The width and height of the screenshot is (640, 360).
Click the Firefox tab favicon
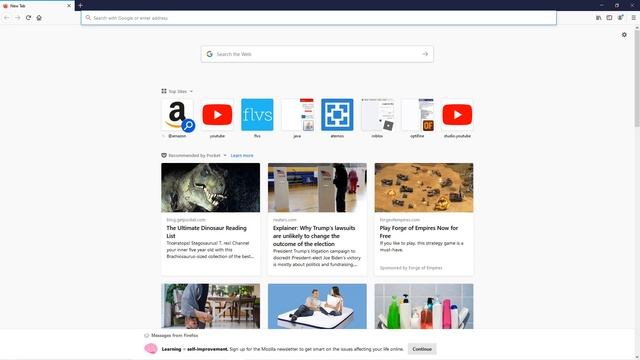(5, 6)
